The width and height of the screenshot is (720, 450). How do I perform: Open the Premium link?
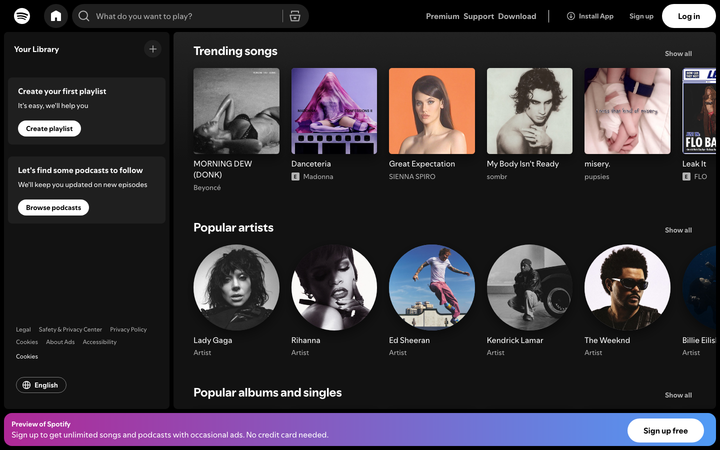[x=442, y=16]
